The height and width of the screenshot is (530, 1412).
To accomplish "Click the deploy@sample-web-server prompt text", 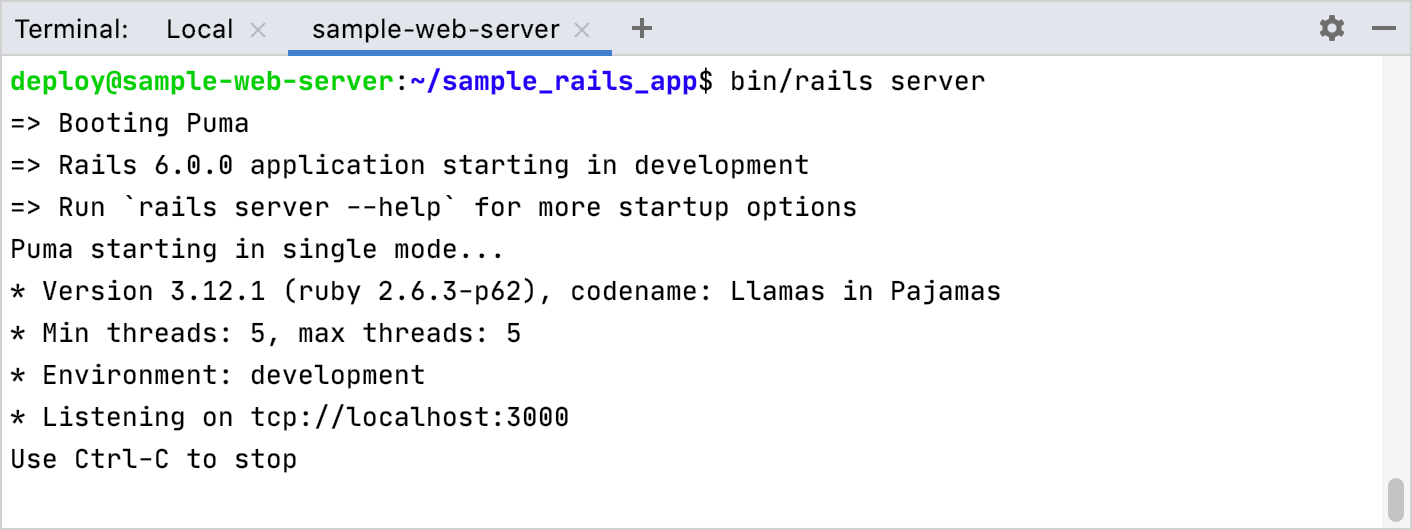I will [x=202, y=81].
